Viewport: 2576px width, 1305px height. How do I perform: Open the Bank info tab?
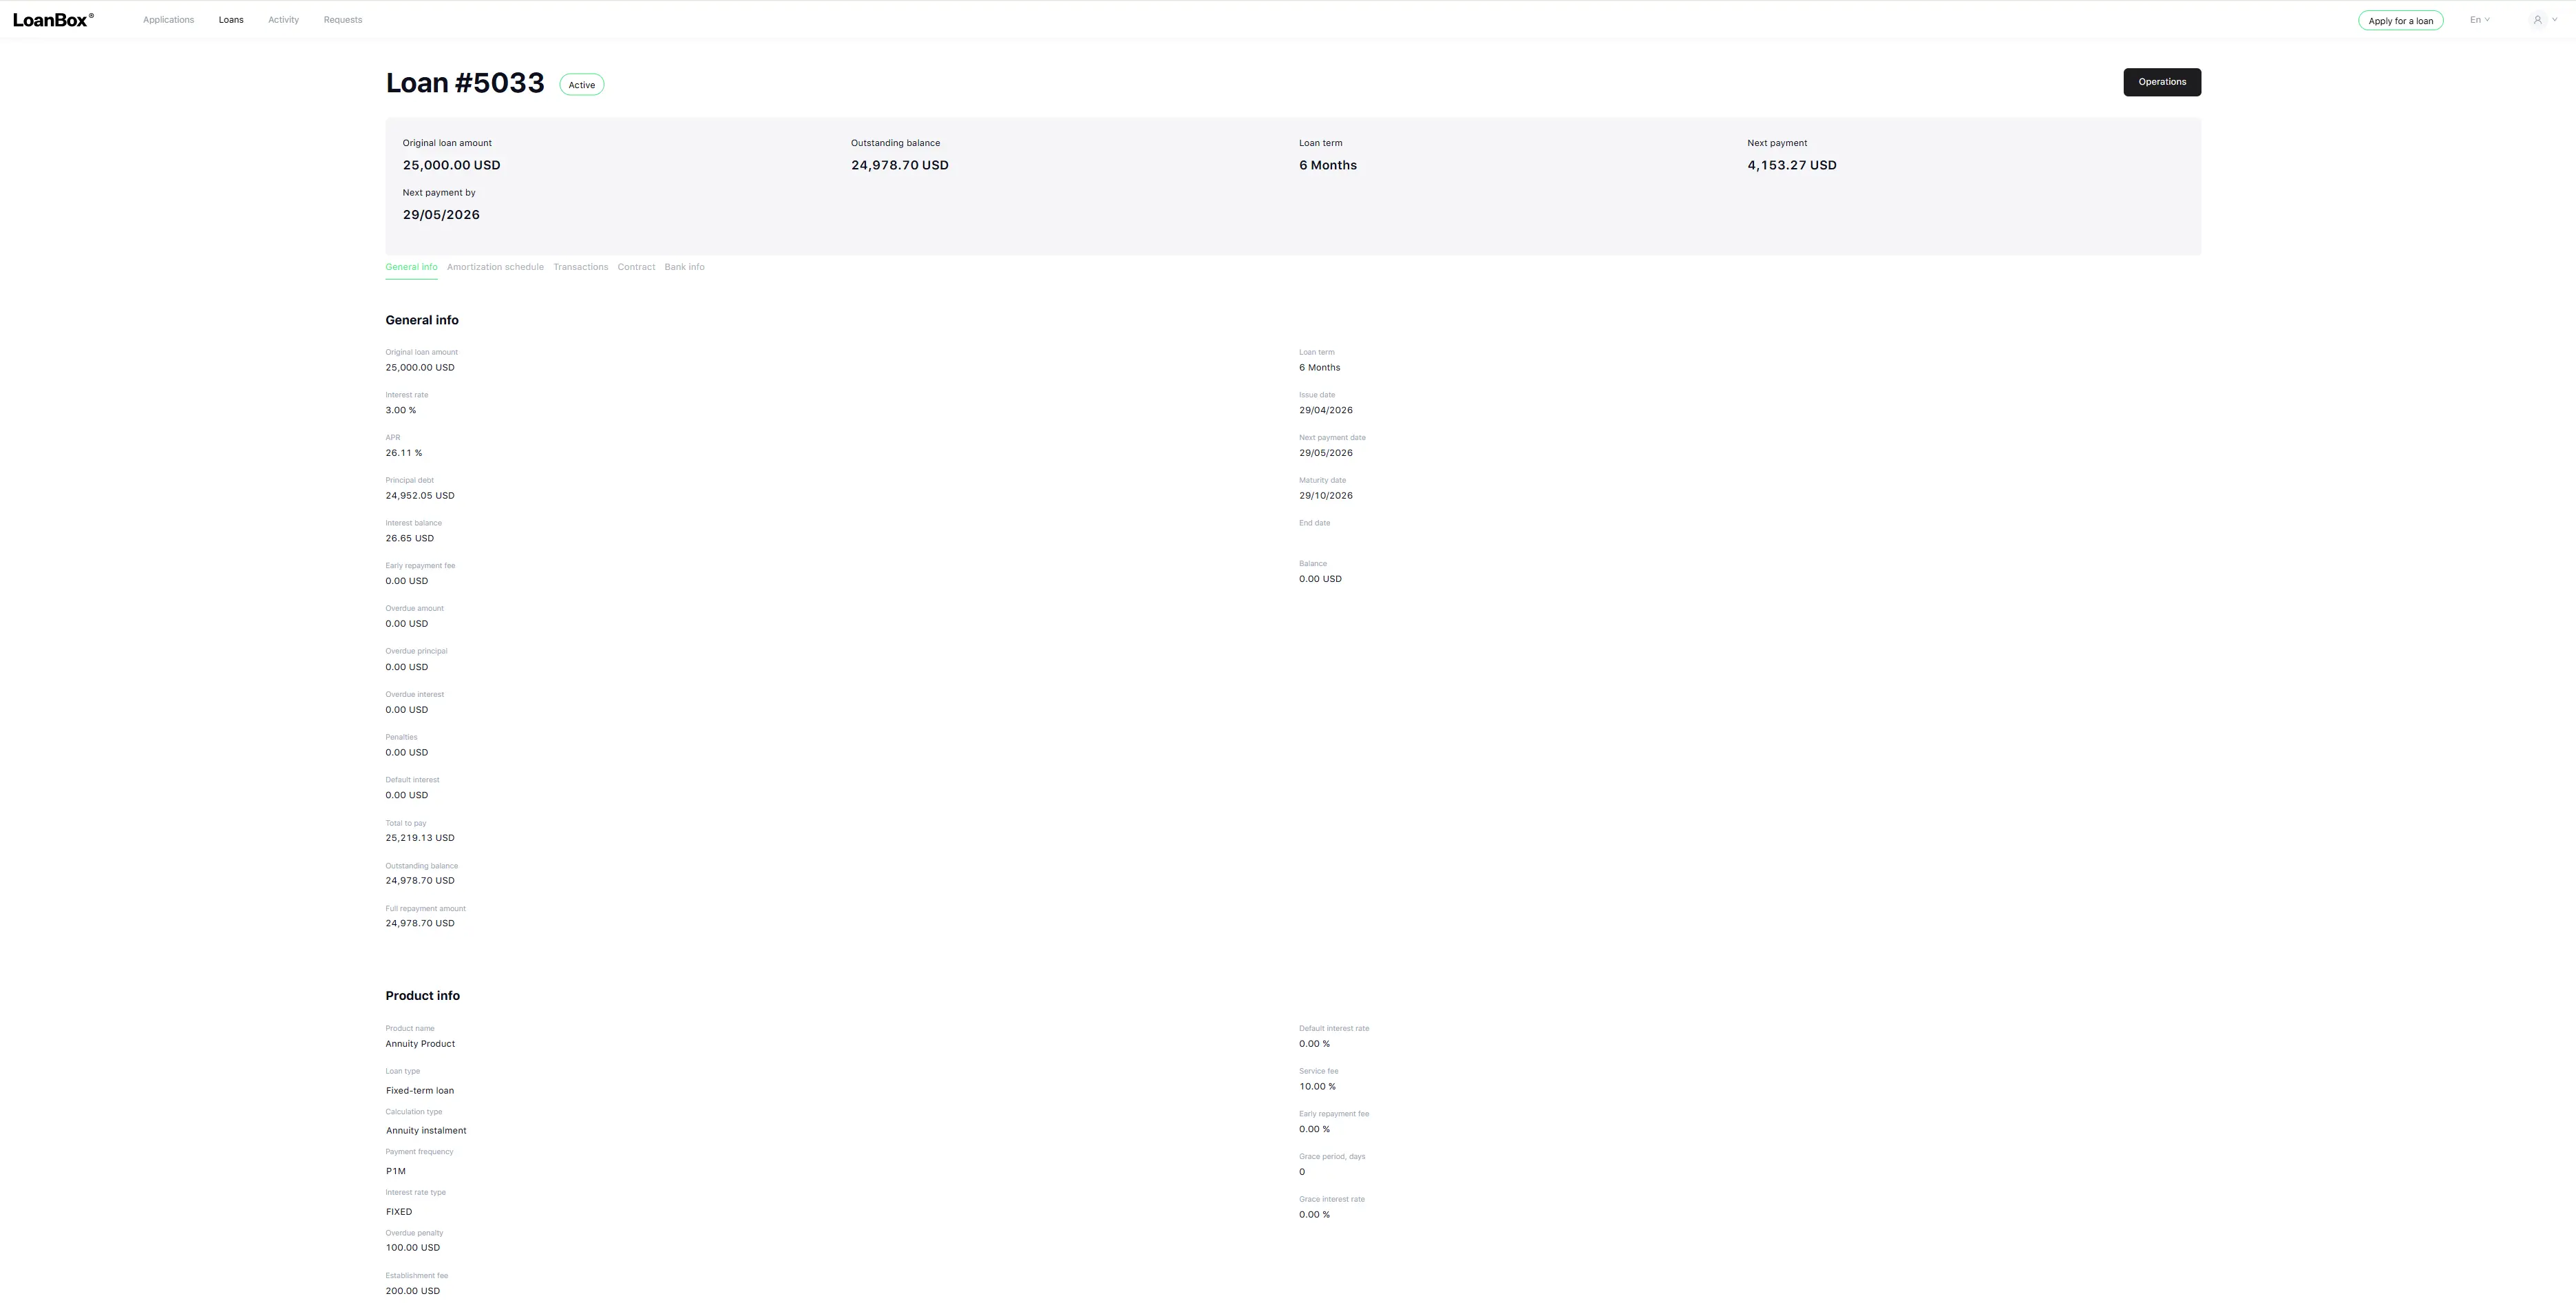(x=684, y=267)
